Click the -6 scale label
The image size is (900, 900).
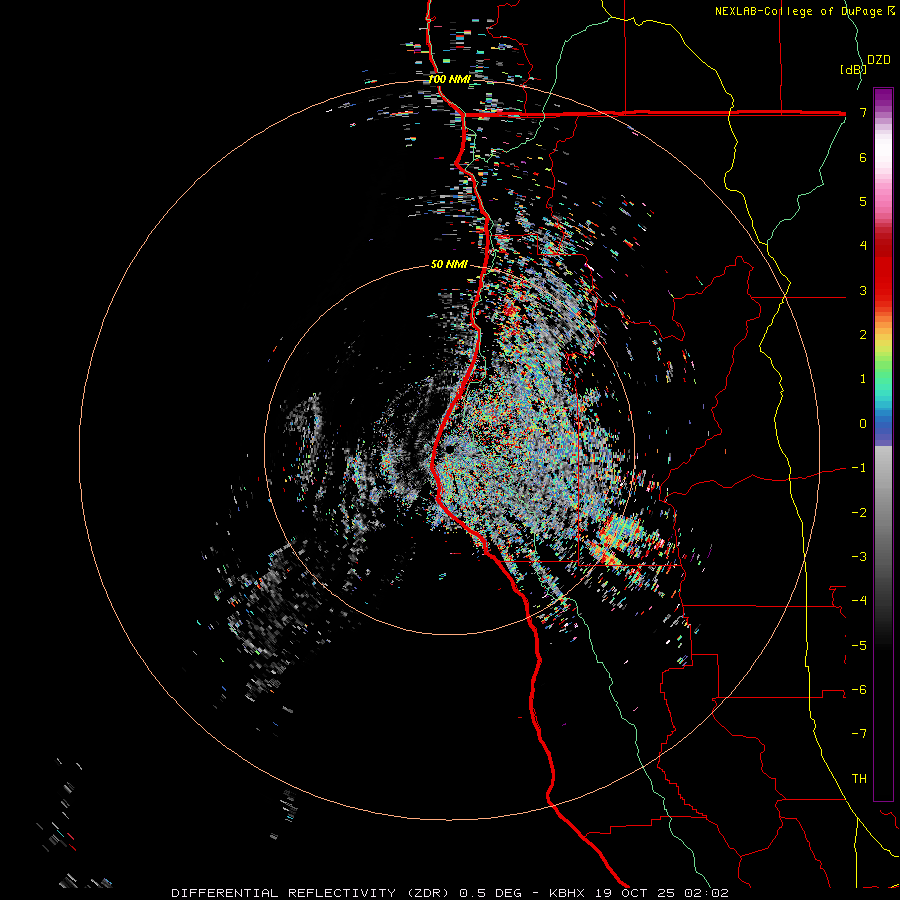859,690
